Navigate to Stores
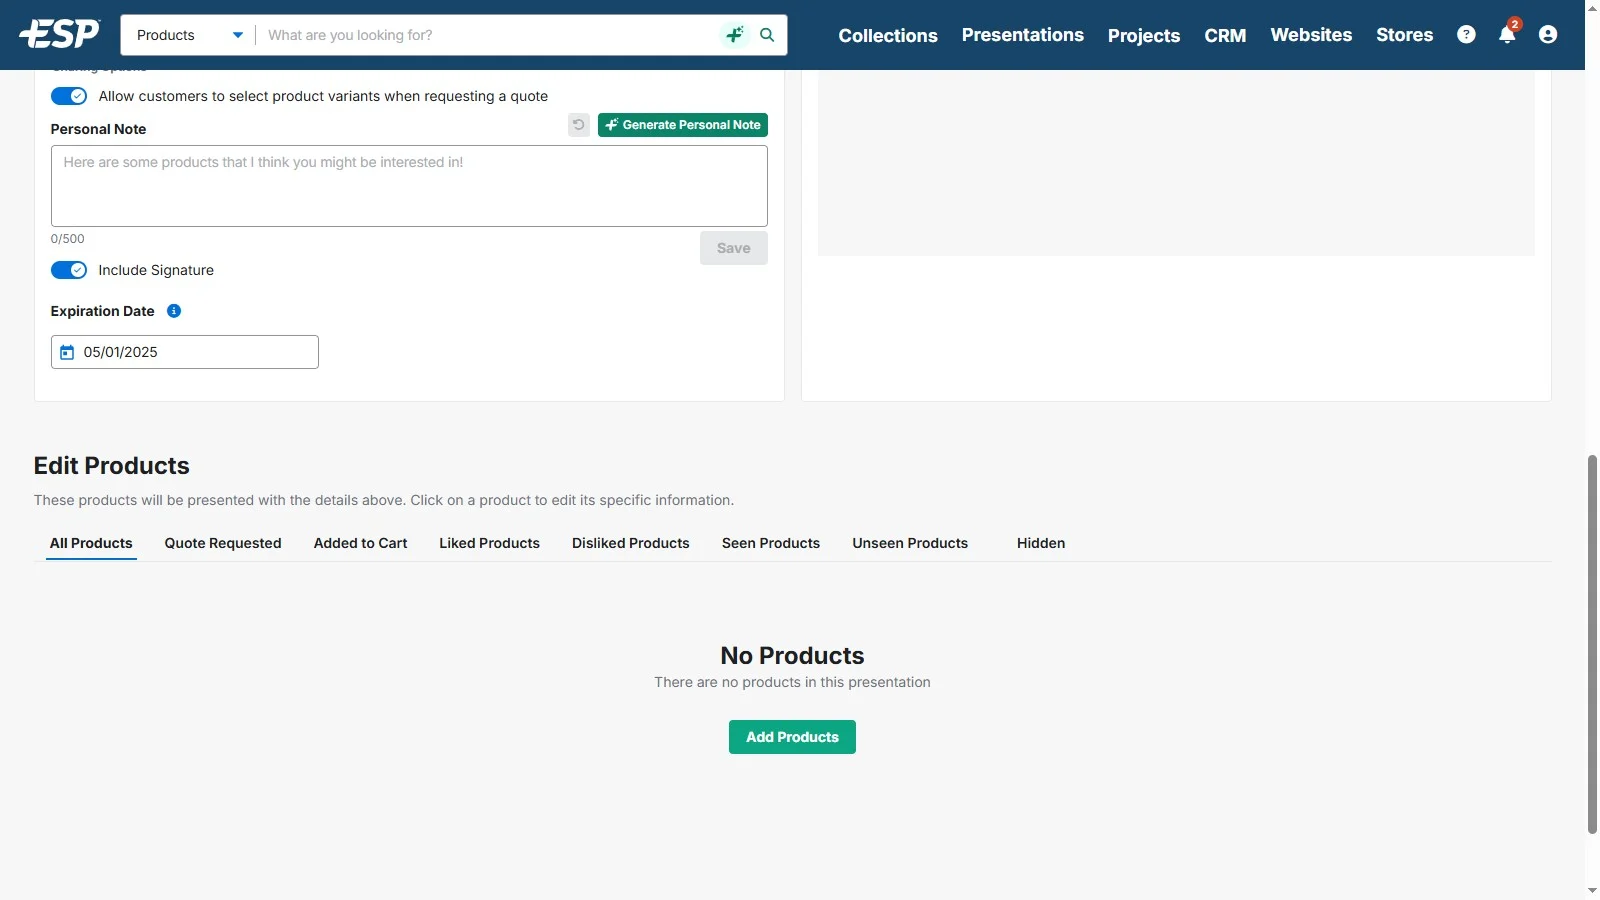The image size is (1600, 900). point(1404,35)
